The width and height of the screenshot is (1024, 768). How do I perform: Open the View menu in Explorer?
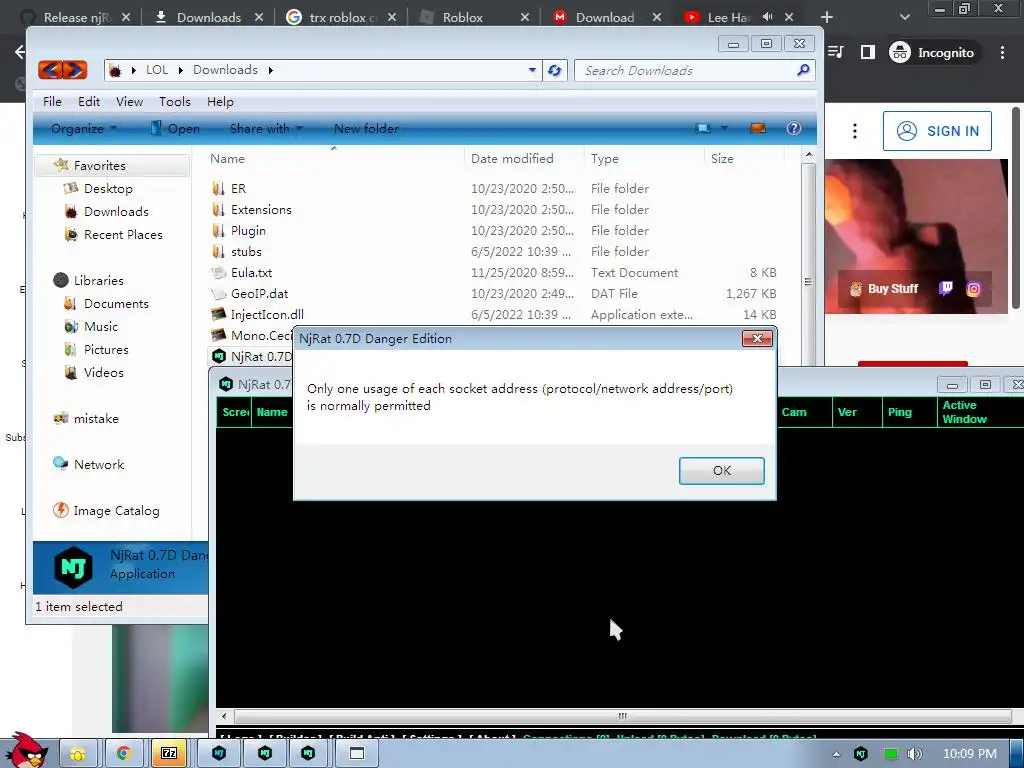(x=129, y=102)
